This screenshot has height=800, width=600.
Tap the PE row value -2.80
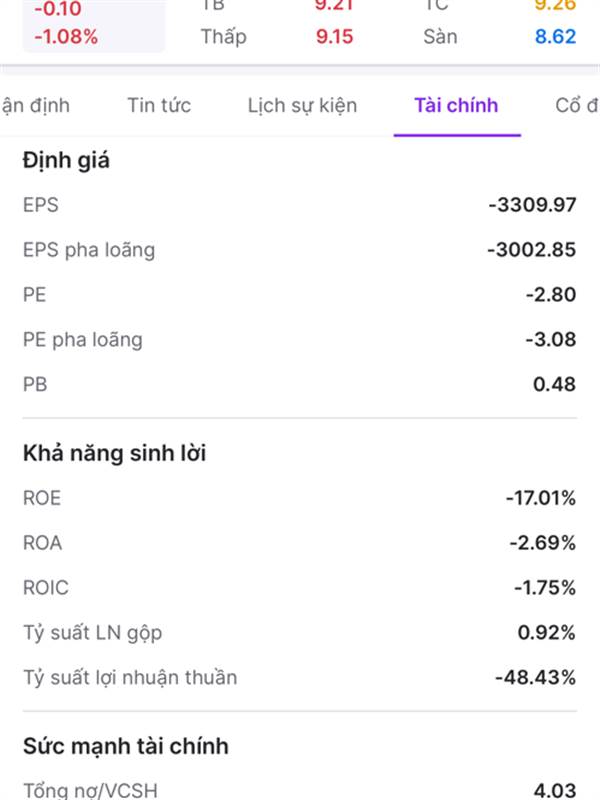pyautogui.click(x=551, y=294)
